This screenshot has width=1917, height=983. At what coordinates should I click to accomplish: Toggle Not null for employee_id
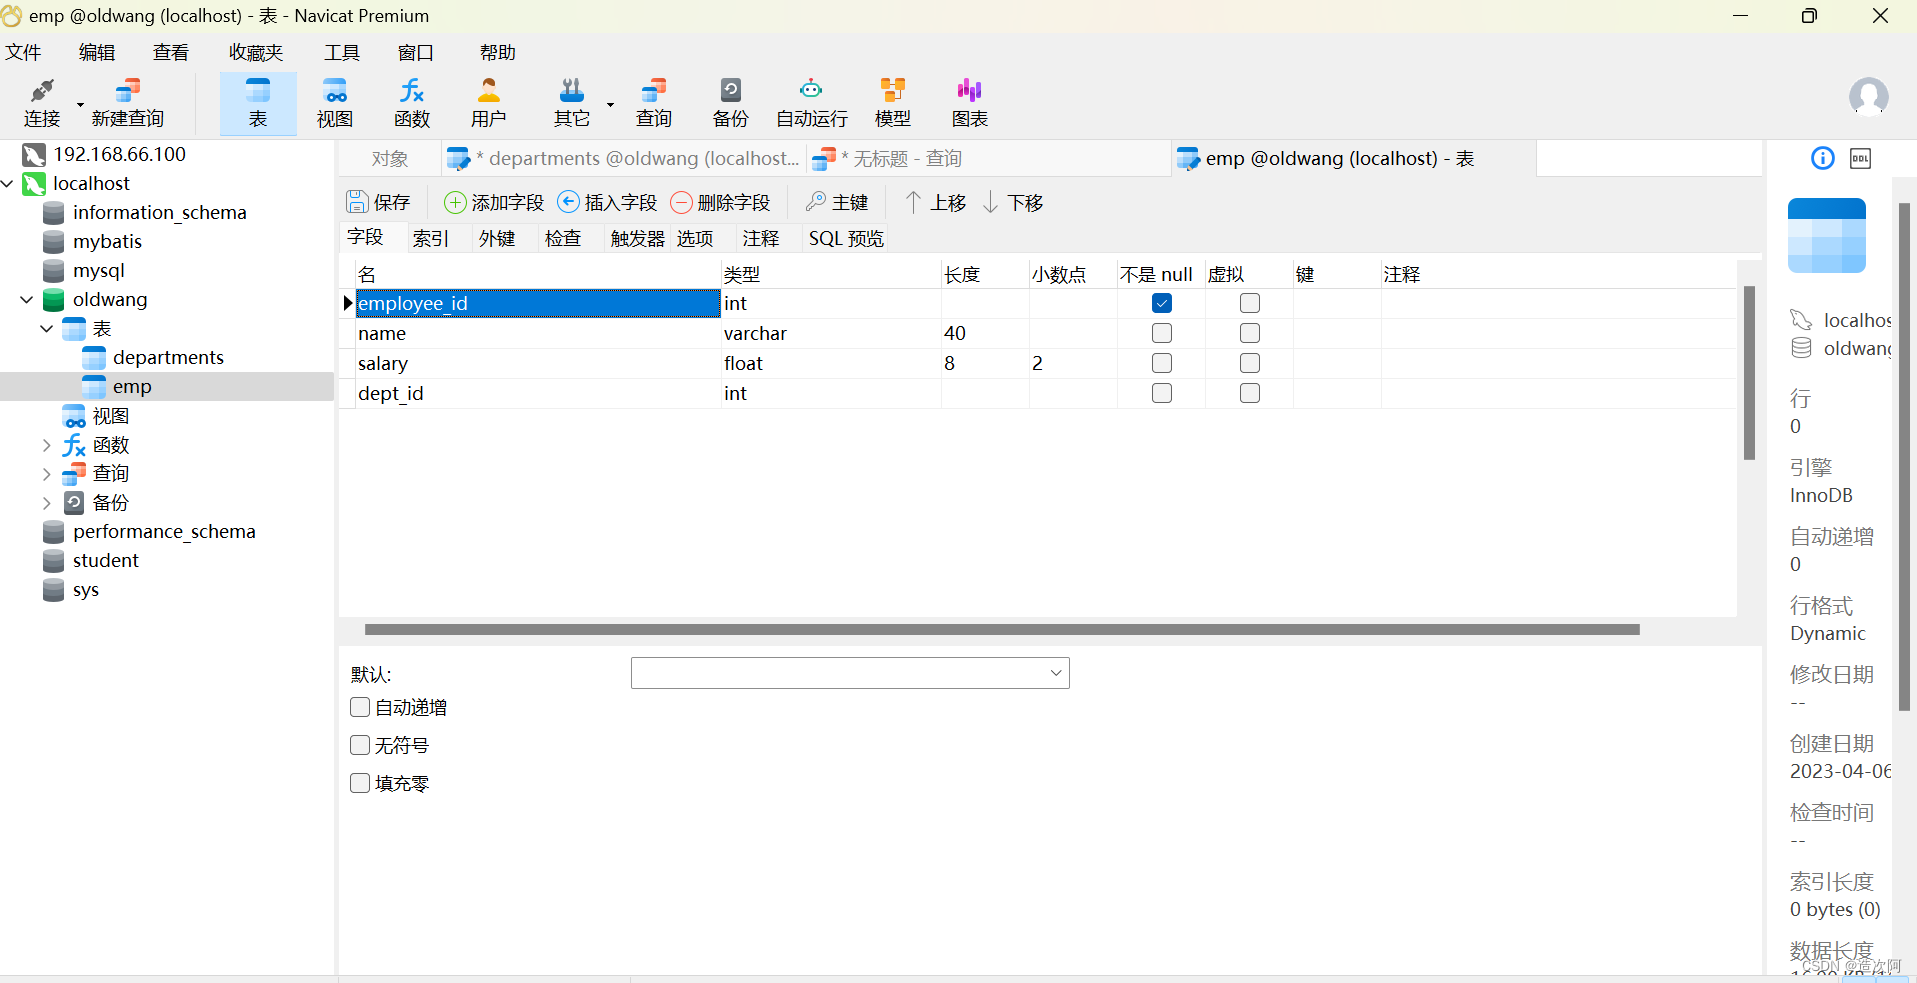pos(1162,303)
